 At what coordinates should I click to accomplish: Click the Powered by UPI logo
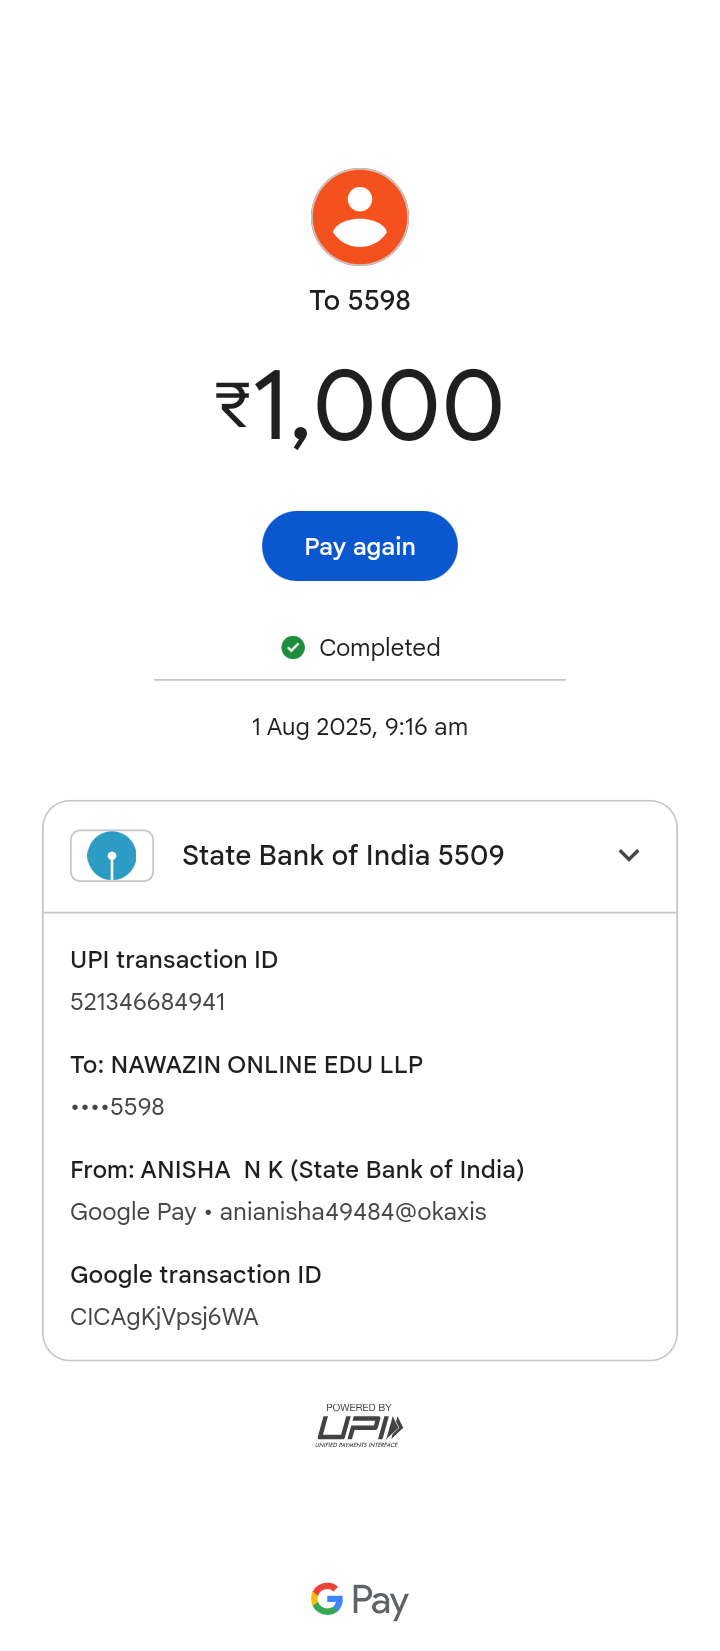pos(359,1426)
